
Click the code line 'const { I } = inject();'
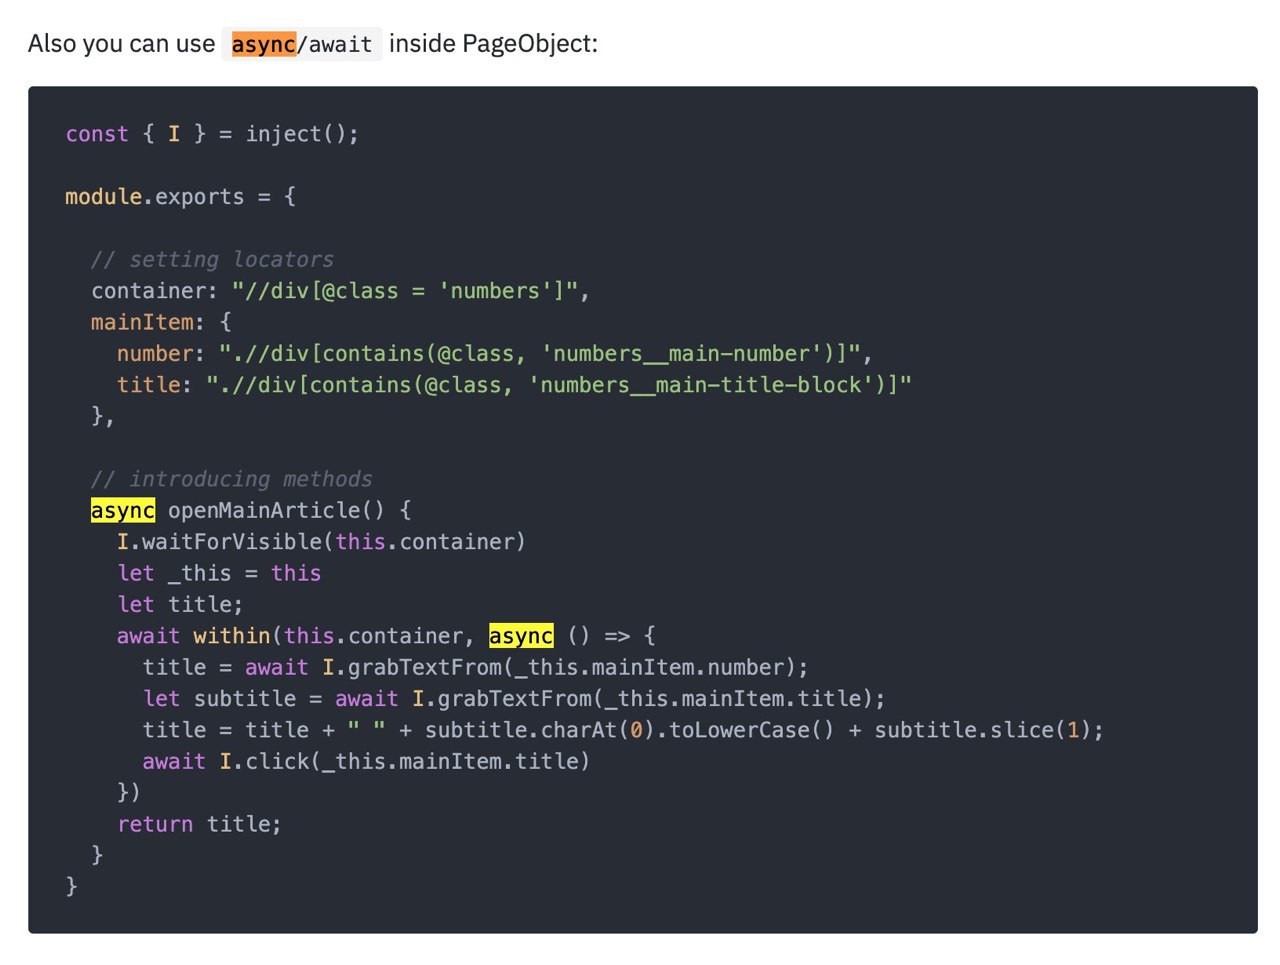click(212, 134)
